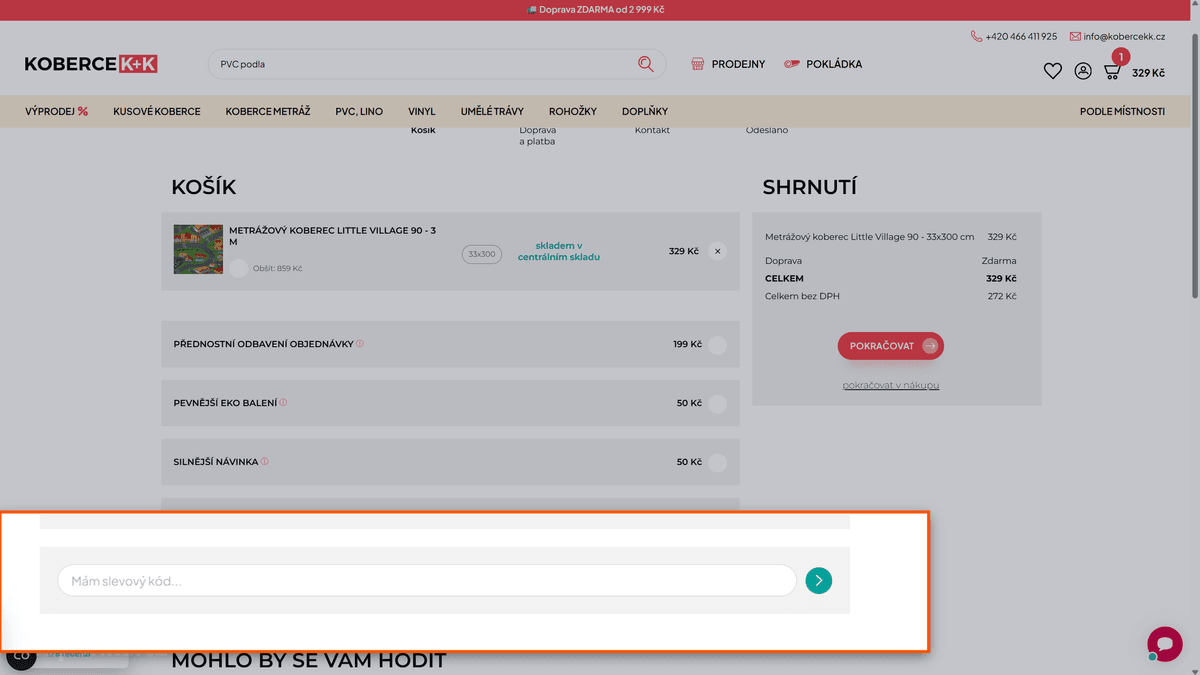Screen dimensions: 1200x675
Task: Select the Košík checkout step
Action: (423, 130)
